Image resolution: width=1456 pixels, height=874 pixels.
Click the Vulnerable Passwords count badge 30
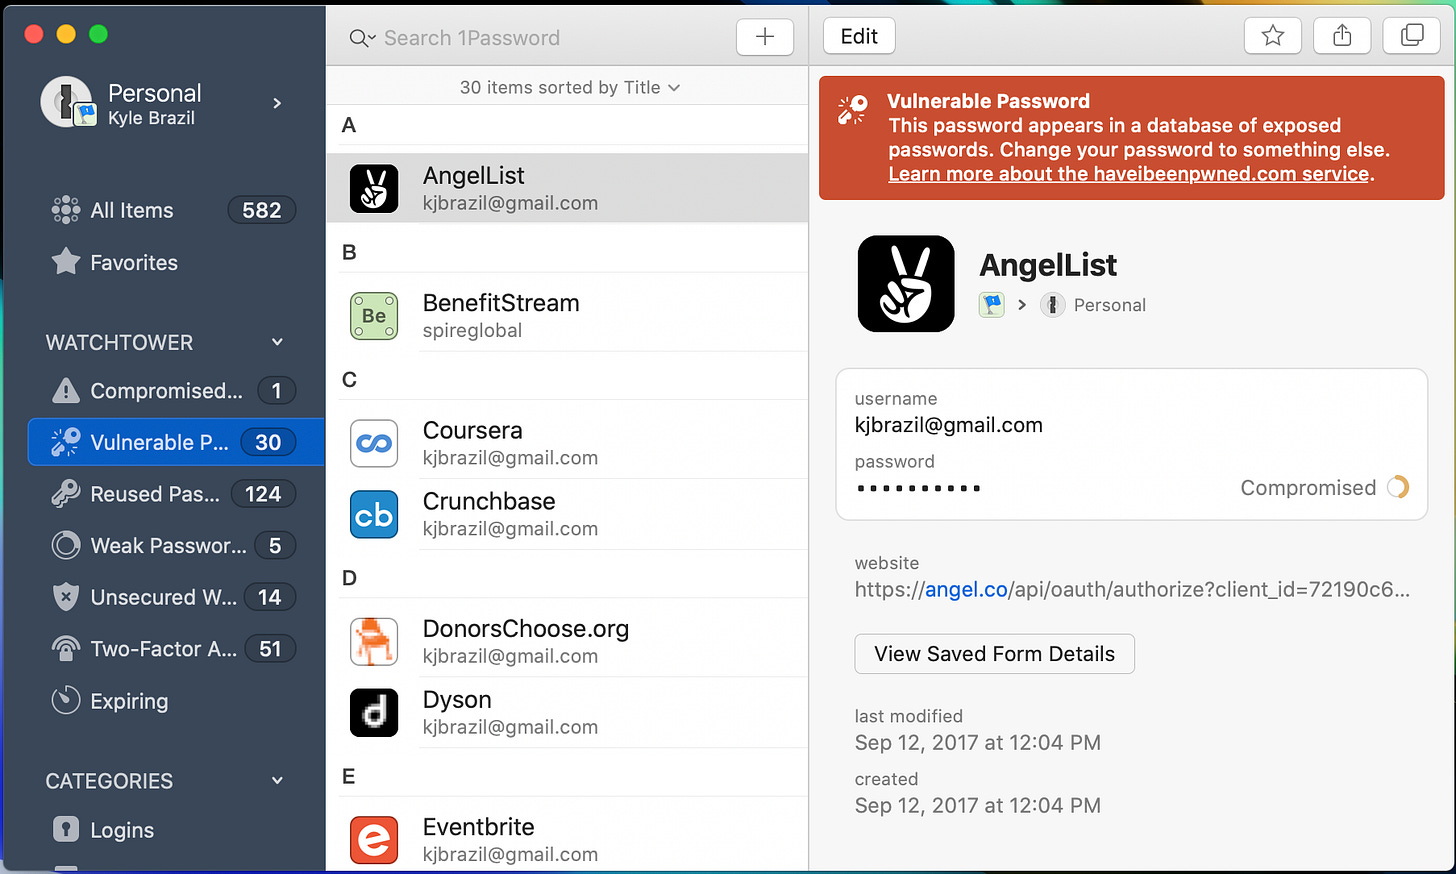pos(268,442)
